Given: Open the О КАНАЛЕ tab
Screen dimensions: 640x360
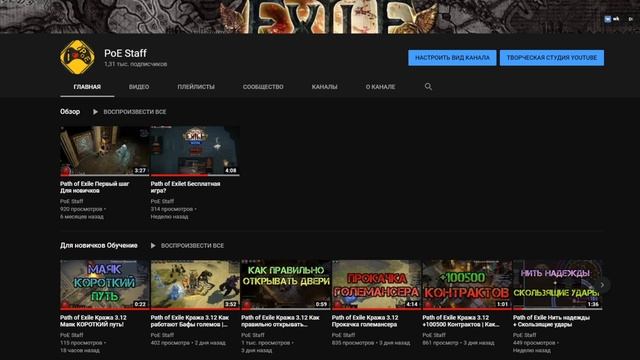Looking at the screenshot, I should 380,87.
